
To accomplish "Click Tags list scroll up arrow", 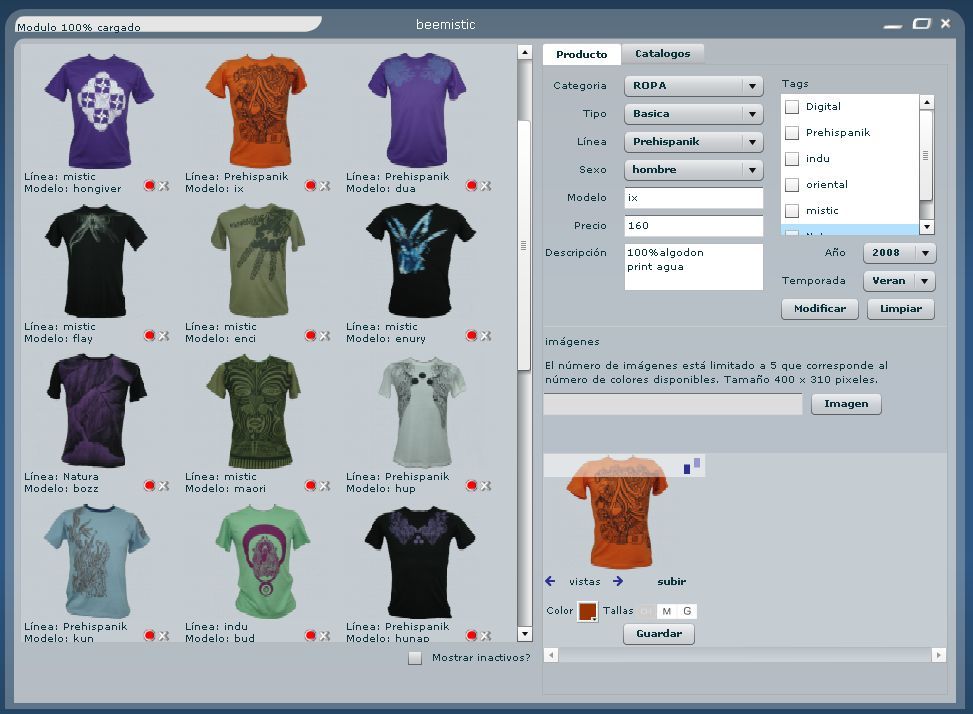I will tap(926, 102).
